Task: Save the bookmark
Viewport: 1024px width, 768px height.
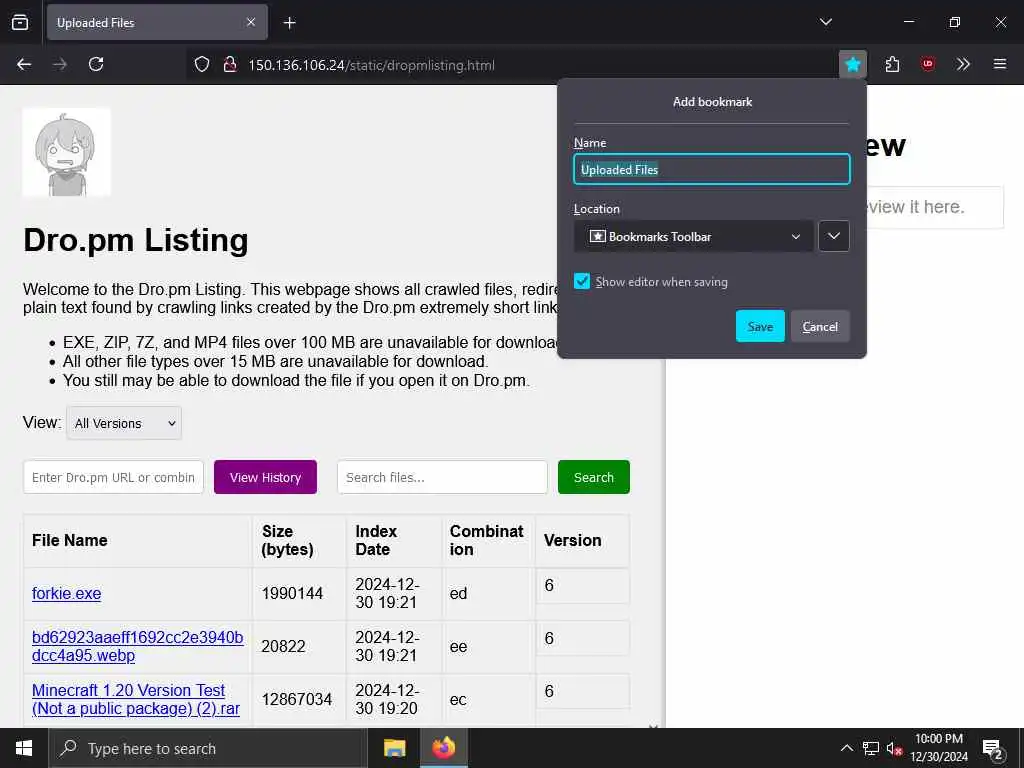Action: [x=760, y=327]
